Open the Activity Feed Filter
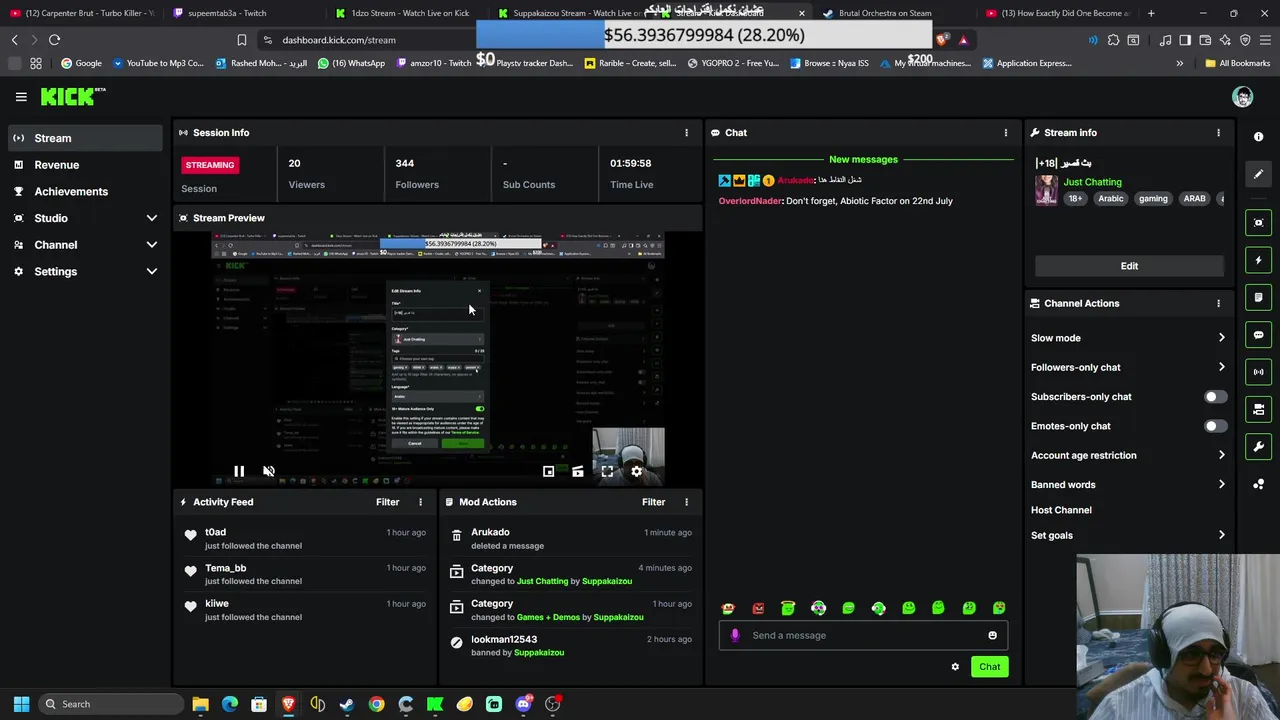Screen dimensions: 1280x720 (x=387, y=502)
